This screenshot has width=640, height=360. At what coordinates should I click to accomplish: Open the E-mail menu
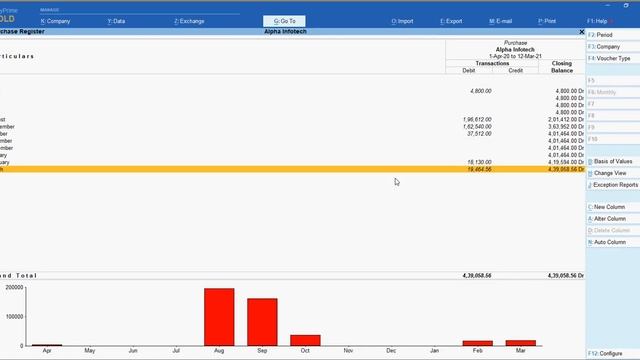(500, 21)
